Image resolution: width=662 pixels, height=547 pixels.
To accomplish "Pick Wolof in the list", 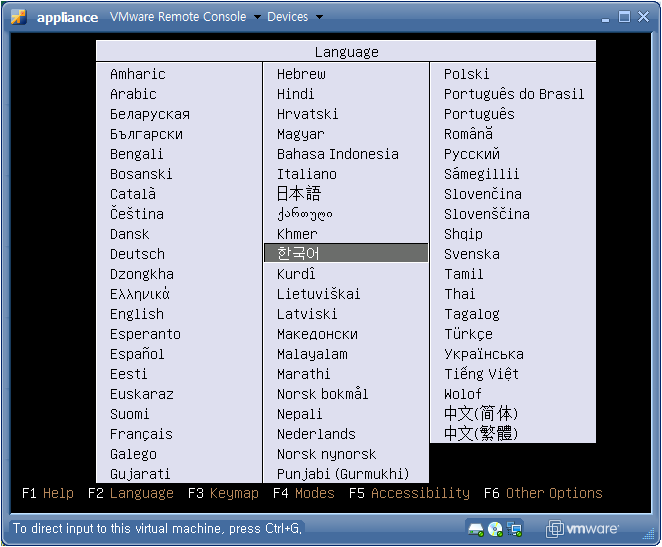I will point(462,394).
